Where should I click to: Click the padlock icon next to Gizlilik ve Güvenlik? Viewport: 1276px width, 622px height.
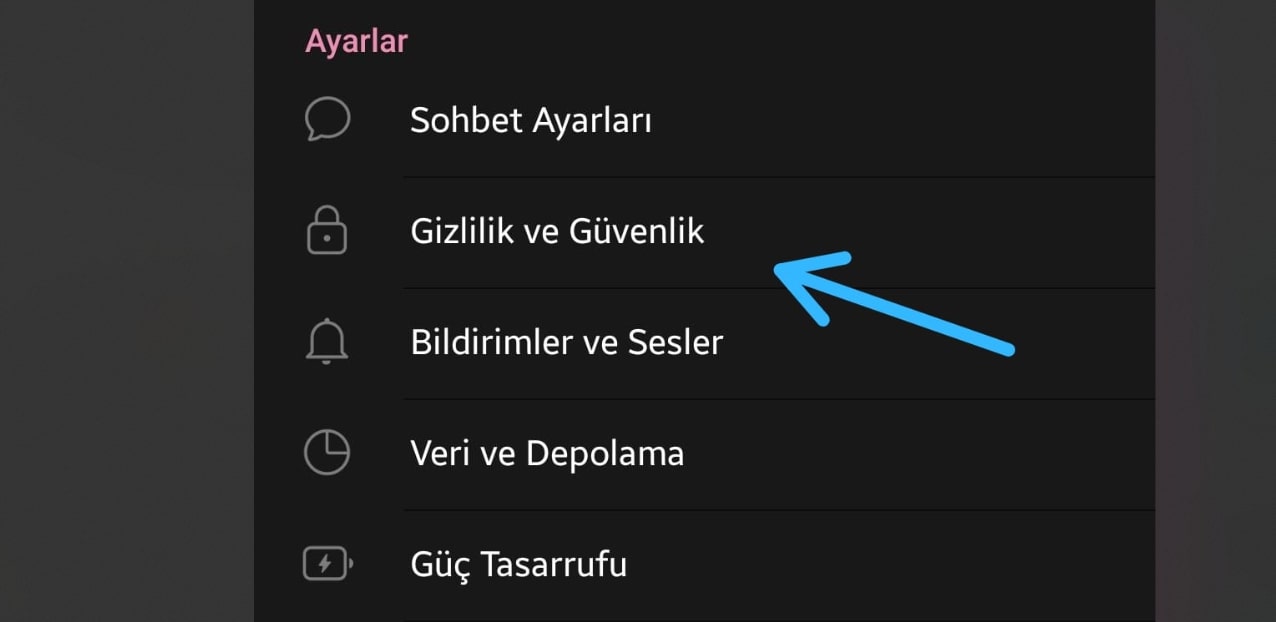326,230
